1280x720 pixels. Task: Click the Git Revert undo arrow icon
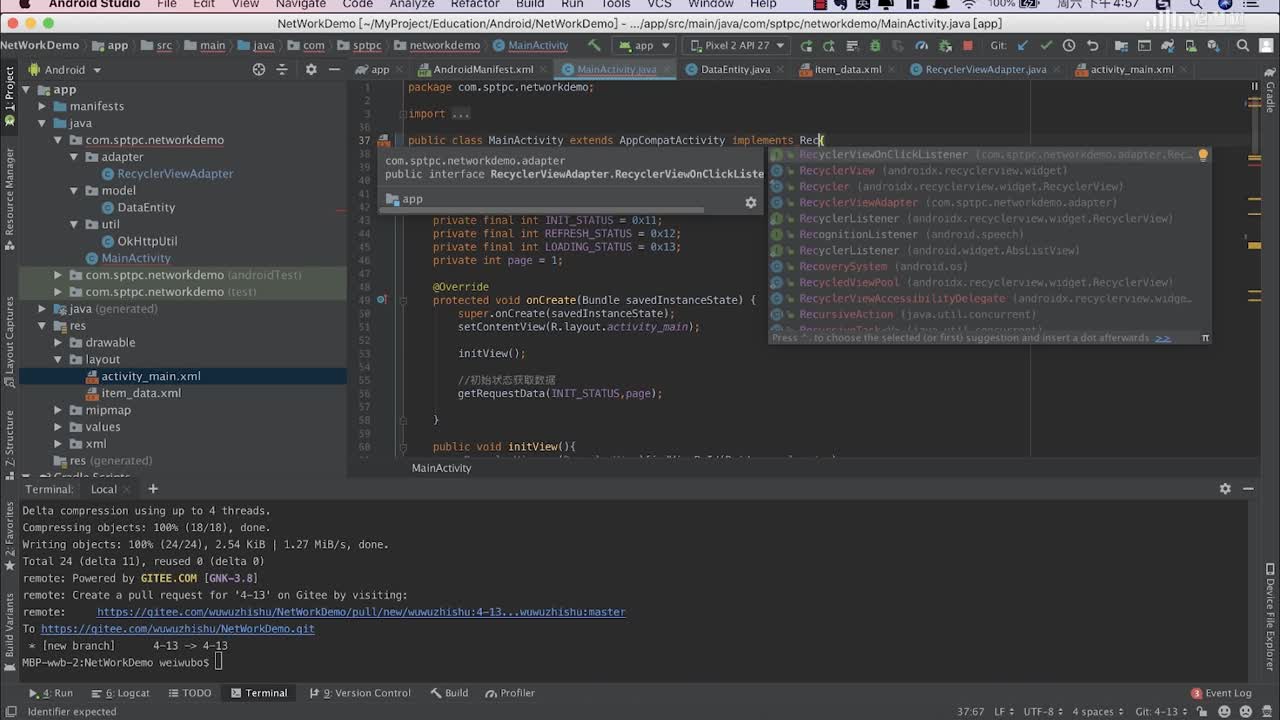coord(1092,45)
